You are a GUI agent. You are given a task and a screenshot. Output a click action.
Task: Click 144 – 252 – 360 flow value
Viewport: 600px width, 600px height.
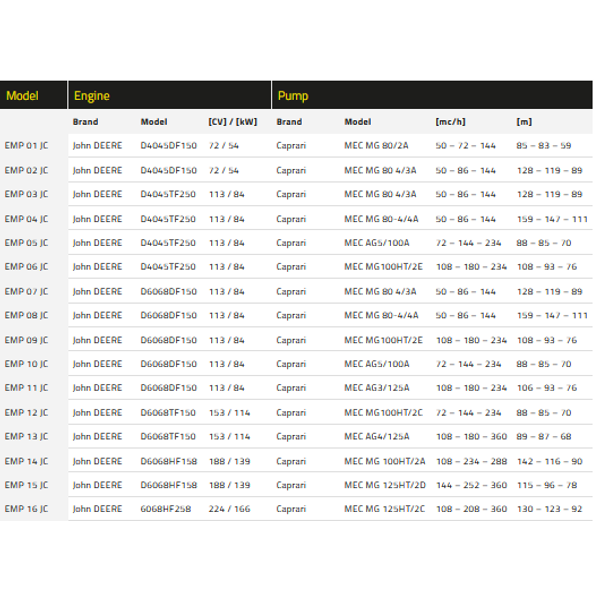coord(471,485)
